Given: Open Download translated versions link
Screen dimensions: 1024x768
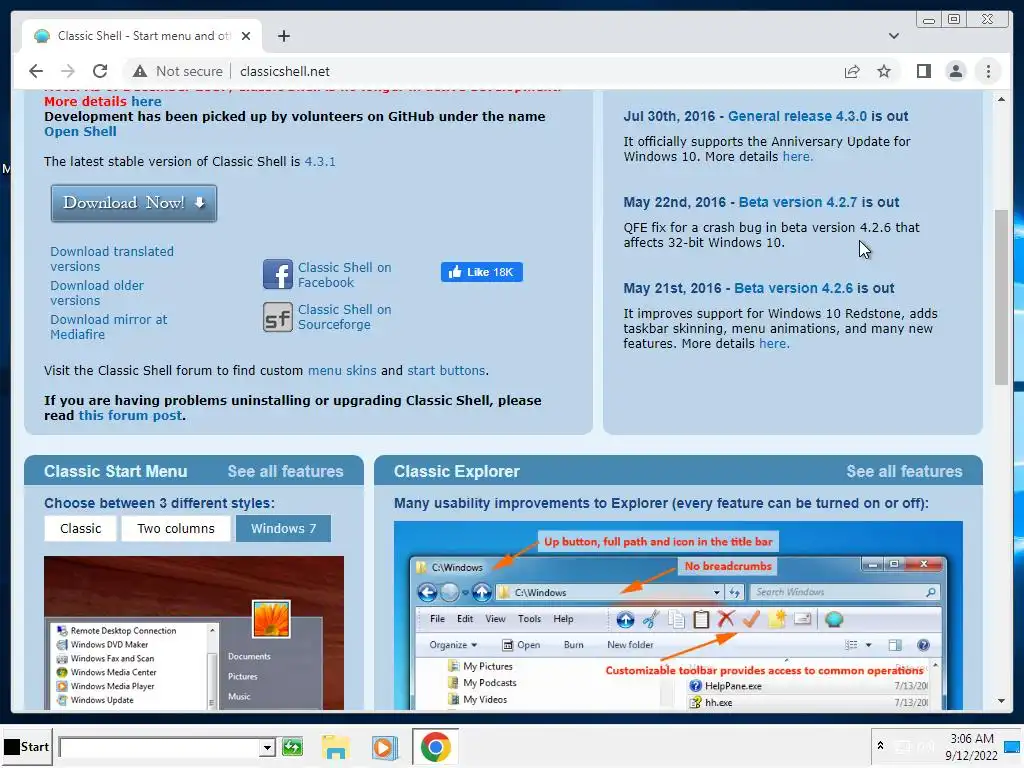Looking at the screenshot, I should tap(112, 259).
